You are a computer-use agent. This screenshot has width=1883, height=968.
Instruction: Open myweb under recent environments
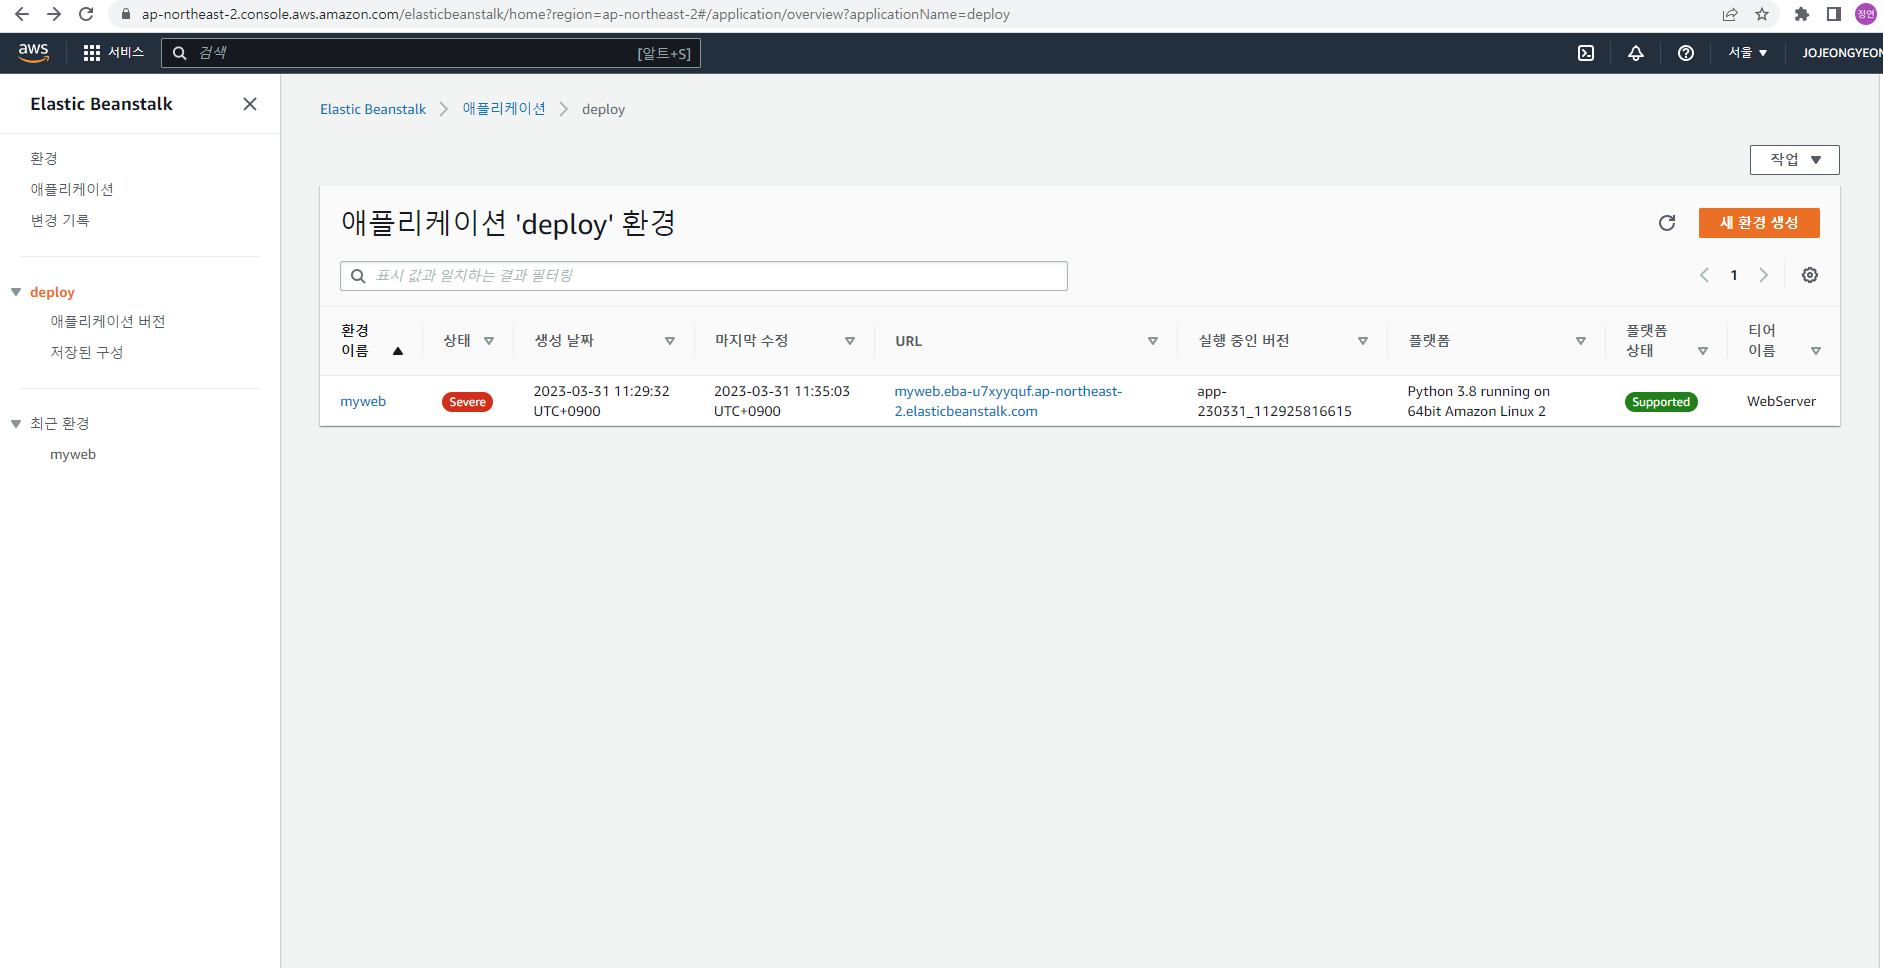point(73,455)
